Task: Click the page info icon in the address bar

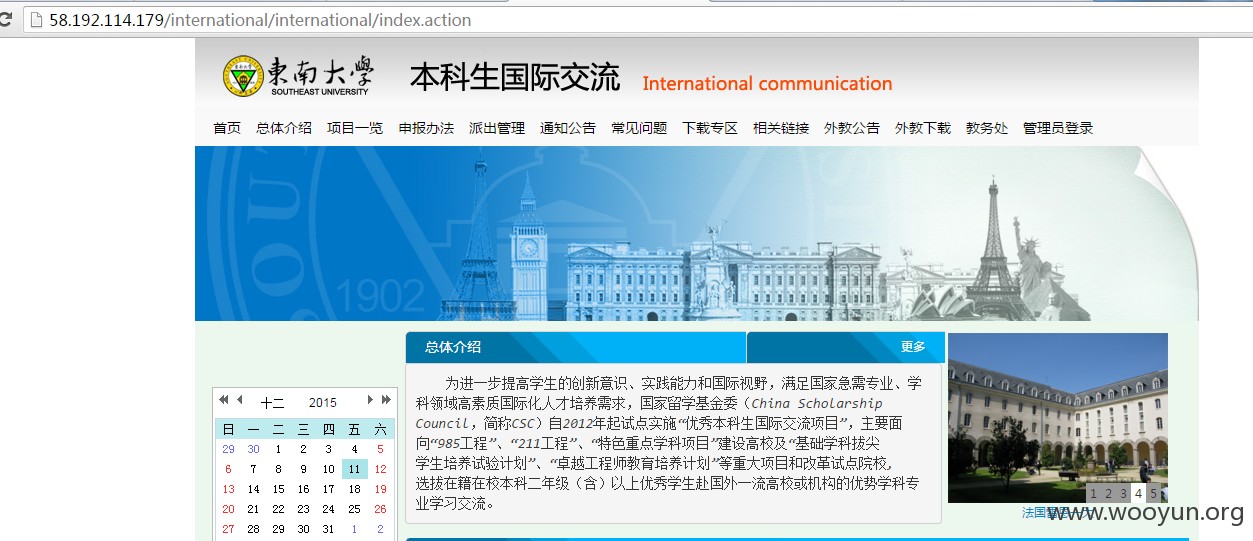Action: 37,20
